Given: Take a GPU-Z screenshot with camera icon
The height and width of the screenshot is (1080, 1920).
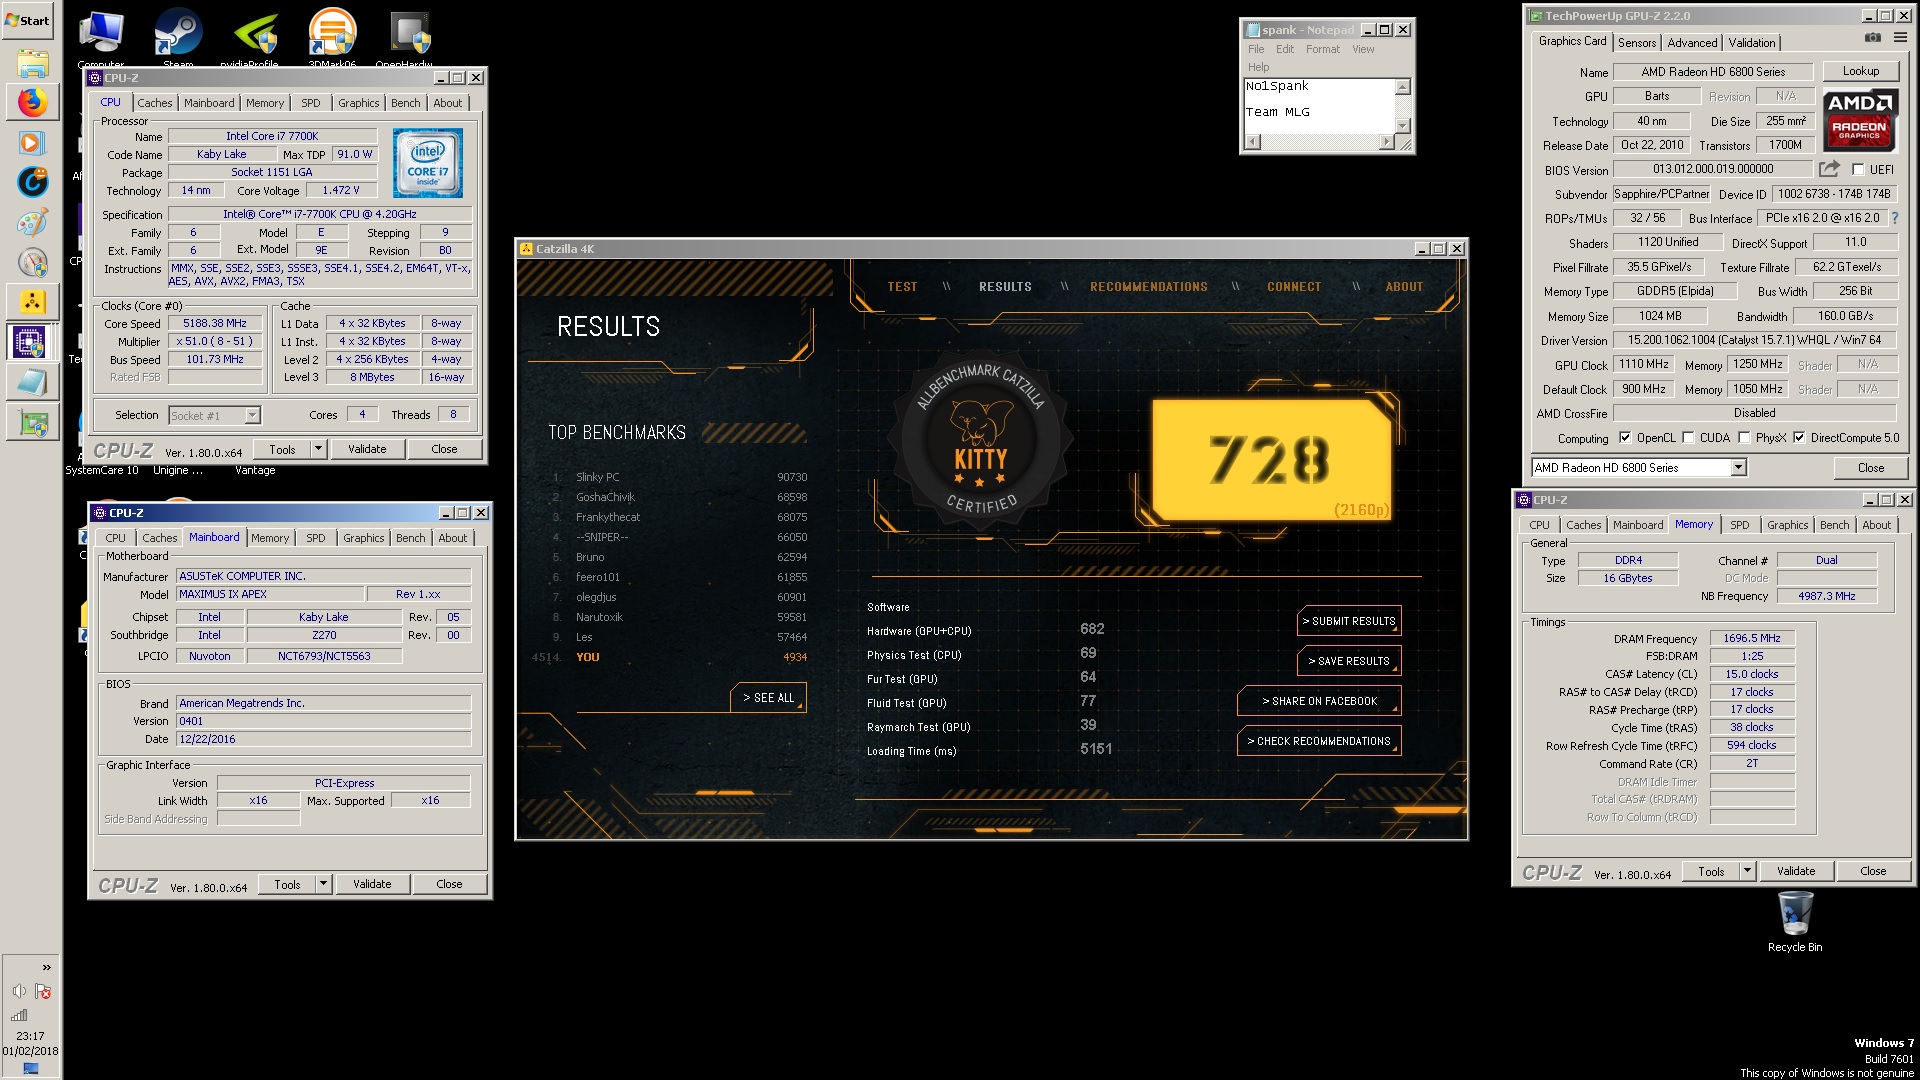Looking at the screenshot, I should click(1873, 37).
